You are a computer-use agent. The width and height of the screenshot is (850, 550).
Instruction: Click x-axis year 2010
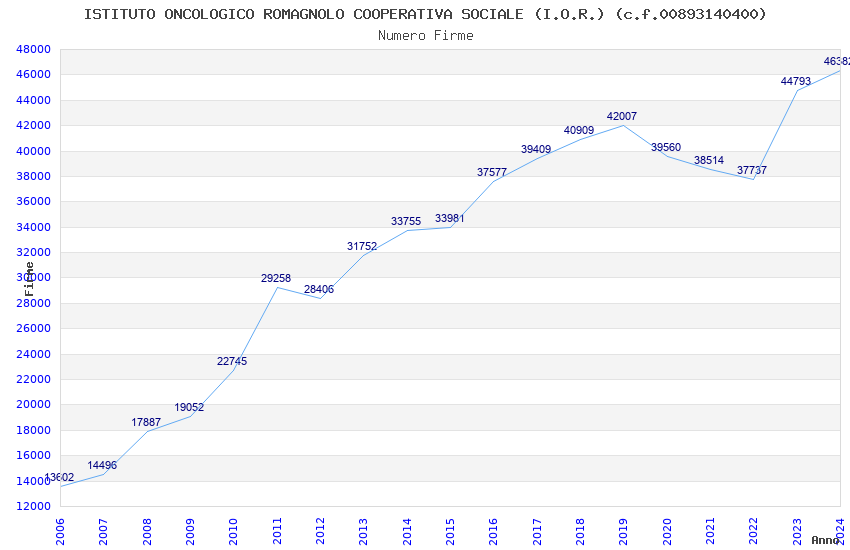pos(234,532)
